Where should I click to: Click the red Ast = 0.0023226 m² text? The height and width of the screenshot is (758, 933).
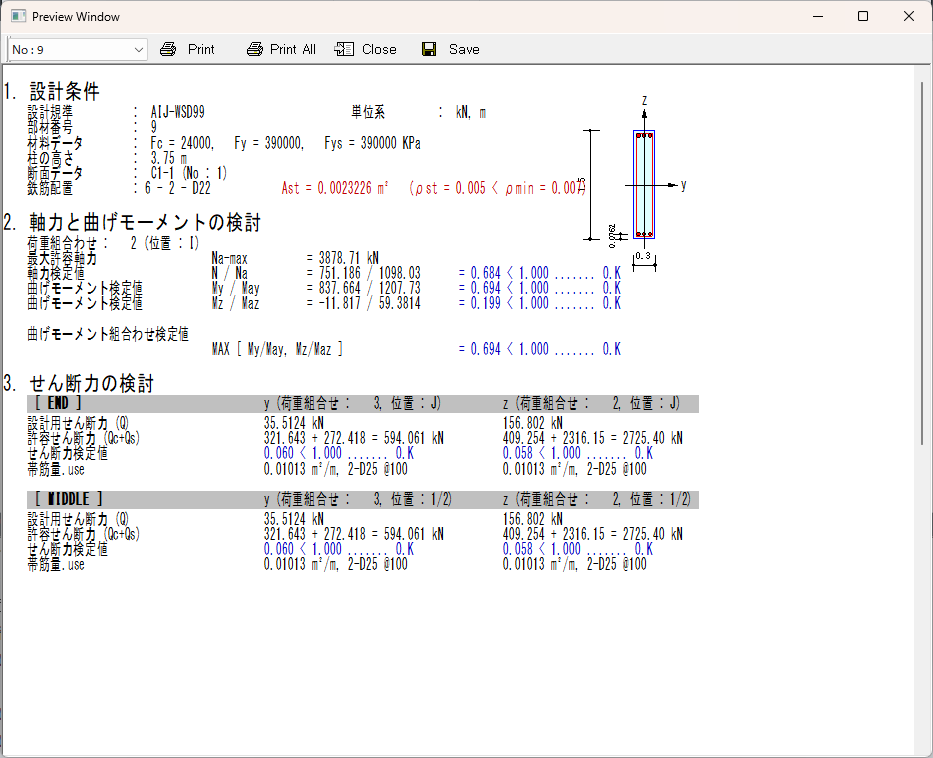[x=335, y=188]
